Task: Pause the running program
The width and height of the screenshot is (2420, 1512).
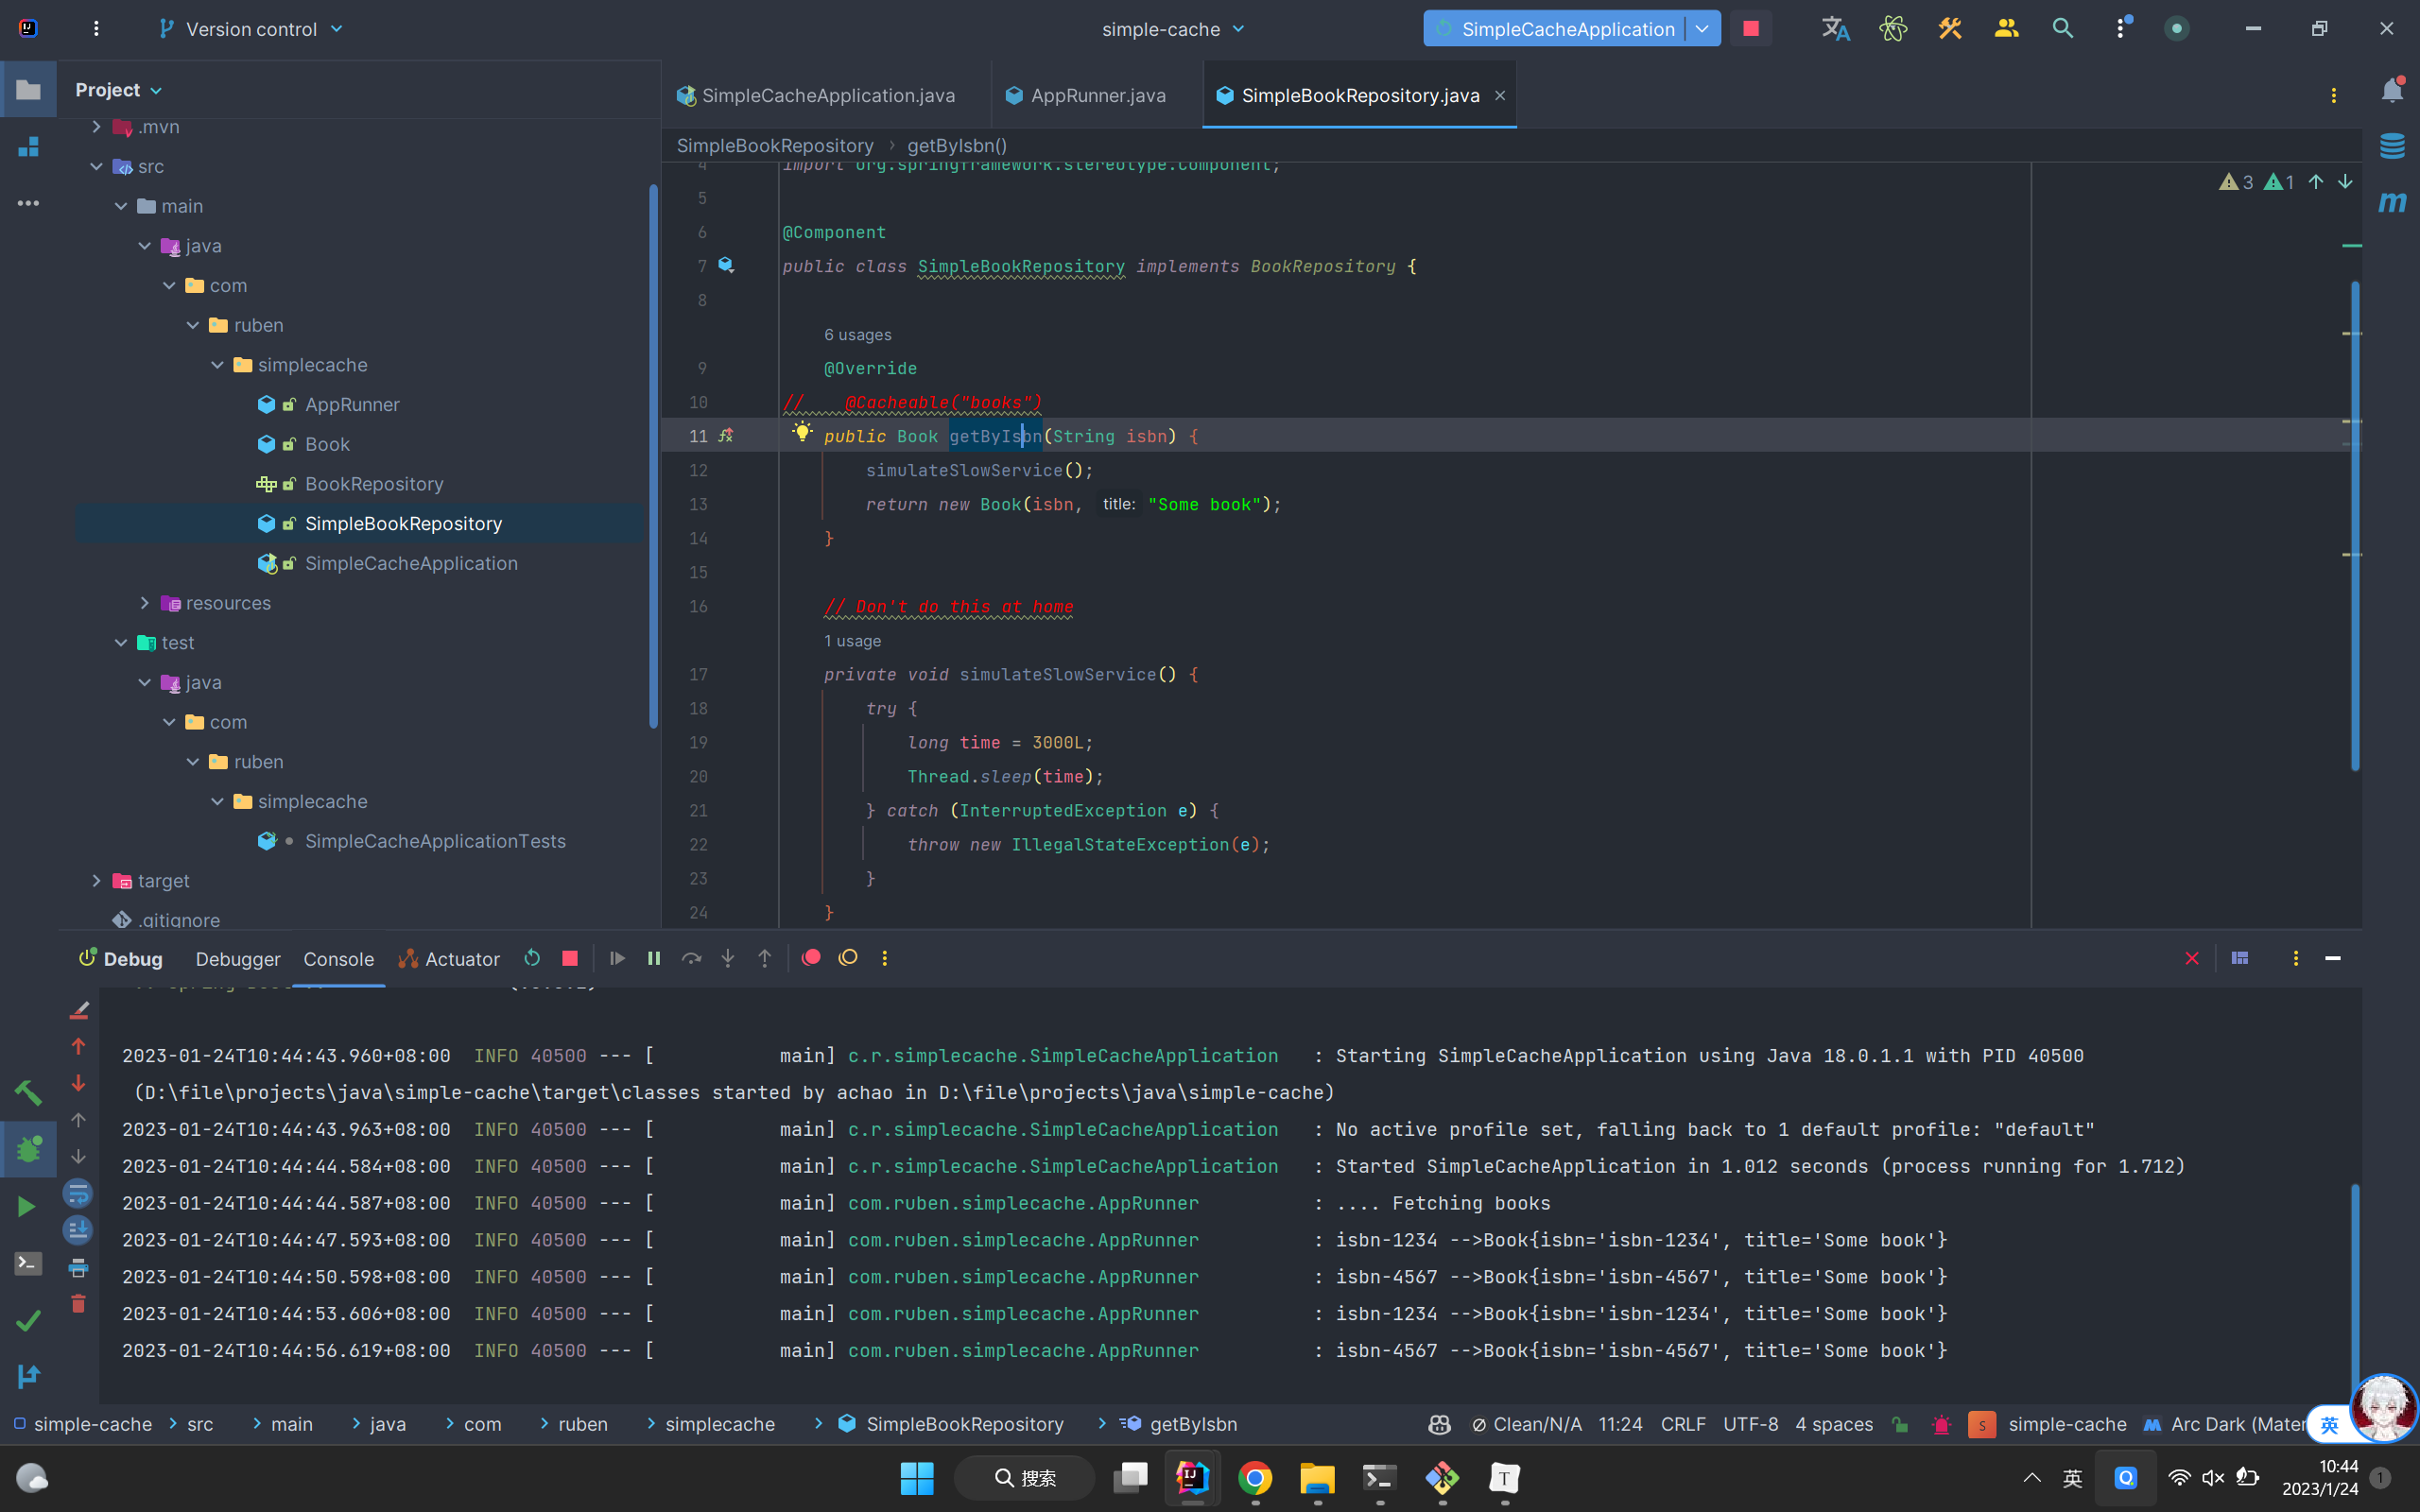Action: click(654, 958)
